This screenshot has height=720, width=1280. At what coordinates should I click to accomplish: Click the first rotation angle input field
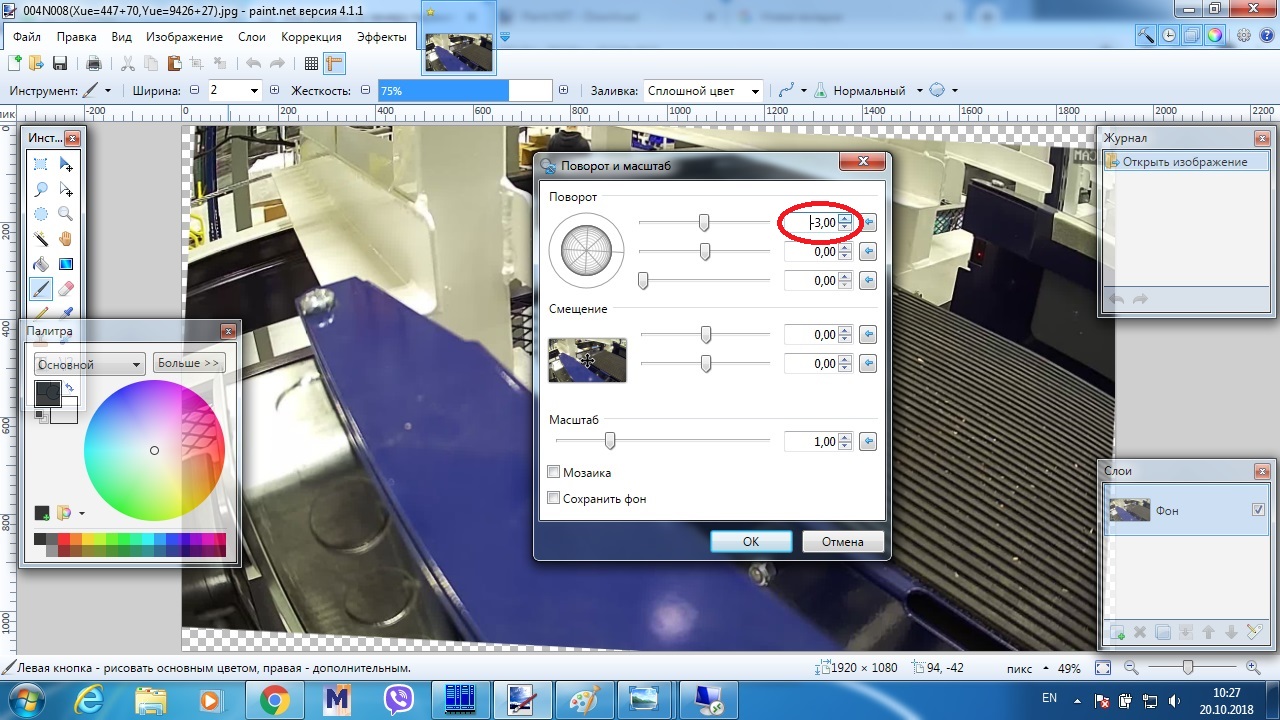(x=812, y=223)
